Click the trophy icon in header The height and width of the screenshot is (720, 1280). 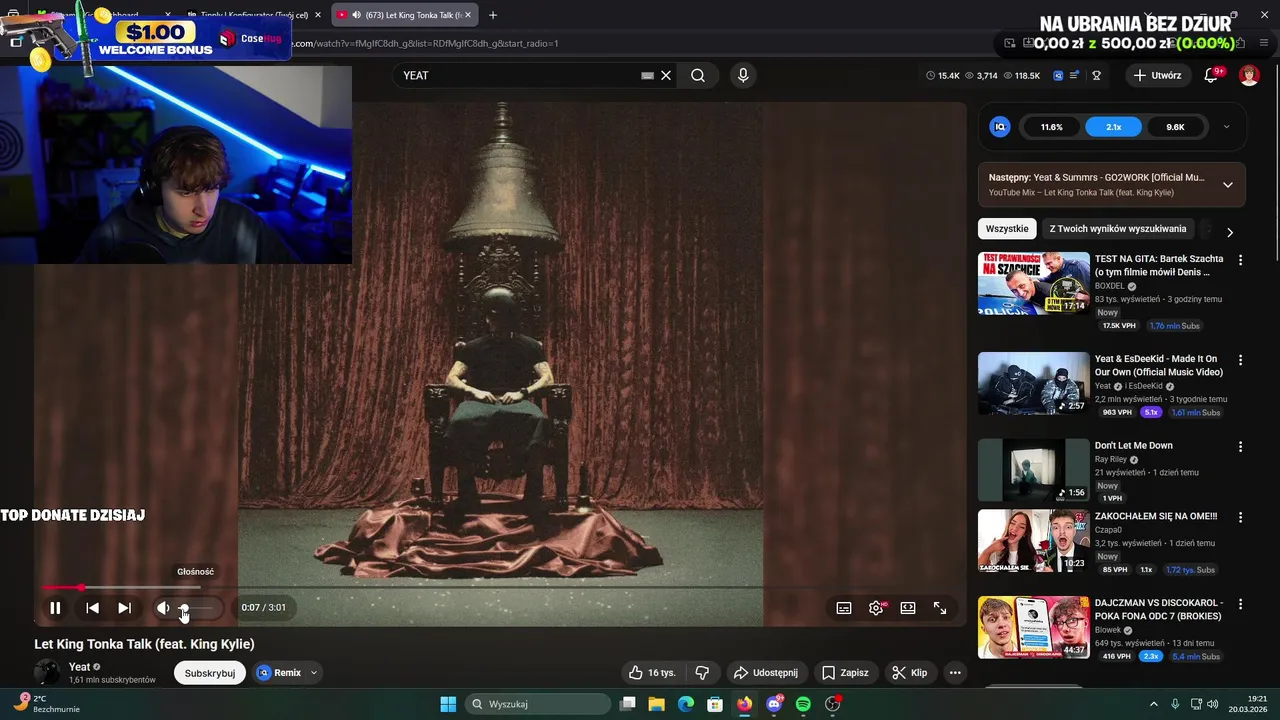1096,75
